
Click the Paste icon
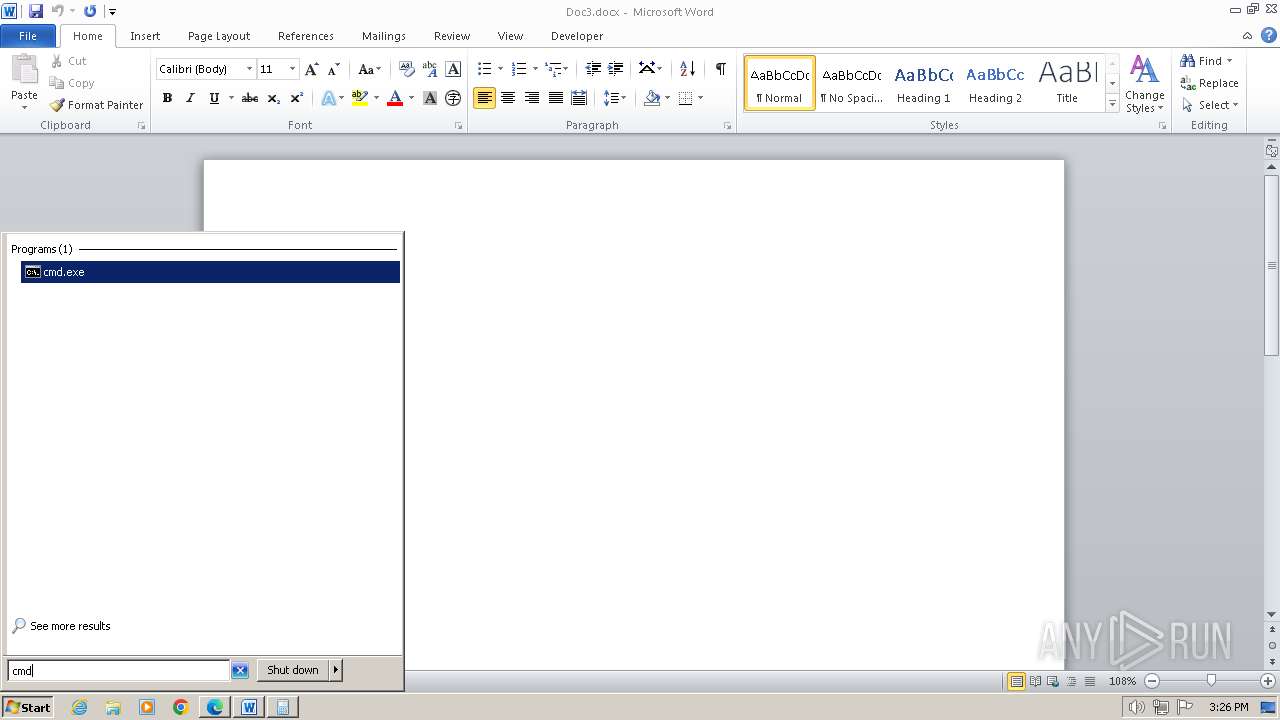coord(24,71)
